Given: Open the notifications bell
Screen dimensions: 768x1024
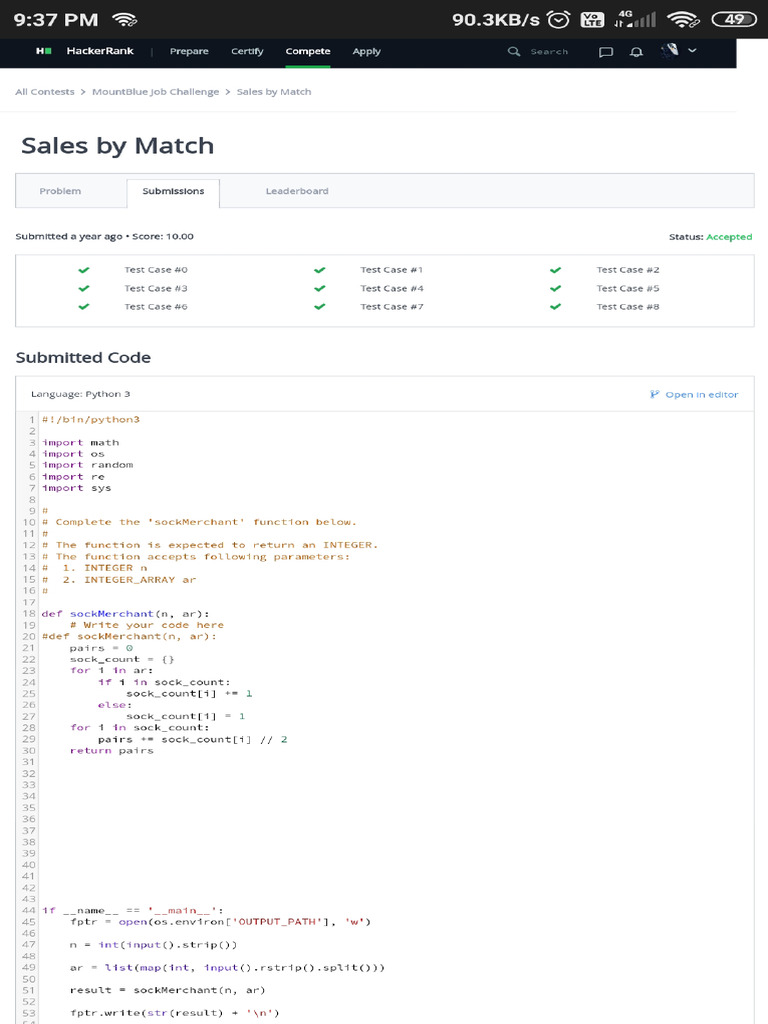Looking at the screenshot, I should point(636,52).
